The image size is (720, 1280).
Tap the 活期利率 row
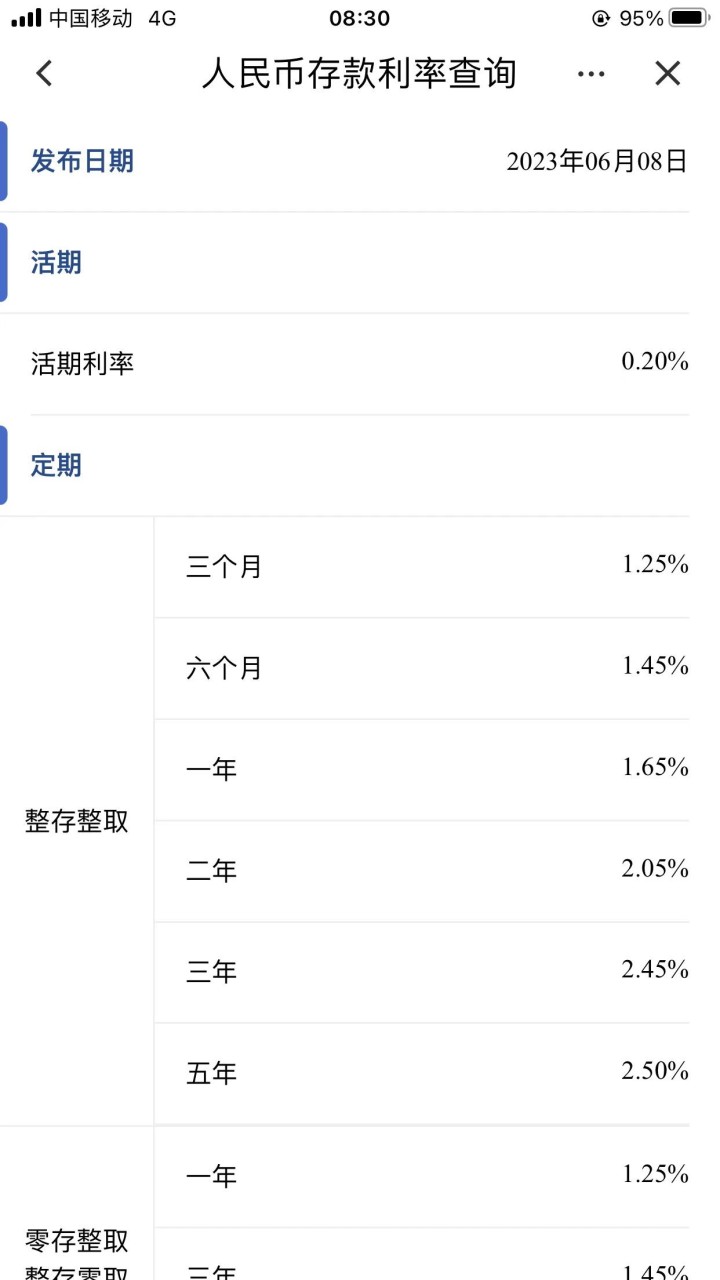[360, 364]
